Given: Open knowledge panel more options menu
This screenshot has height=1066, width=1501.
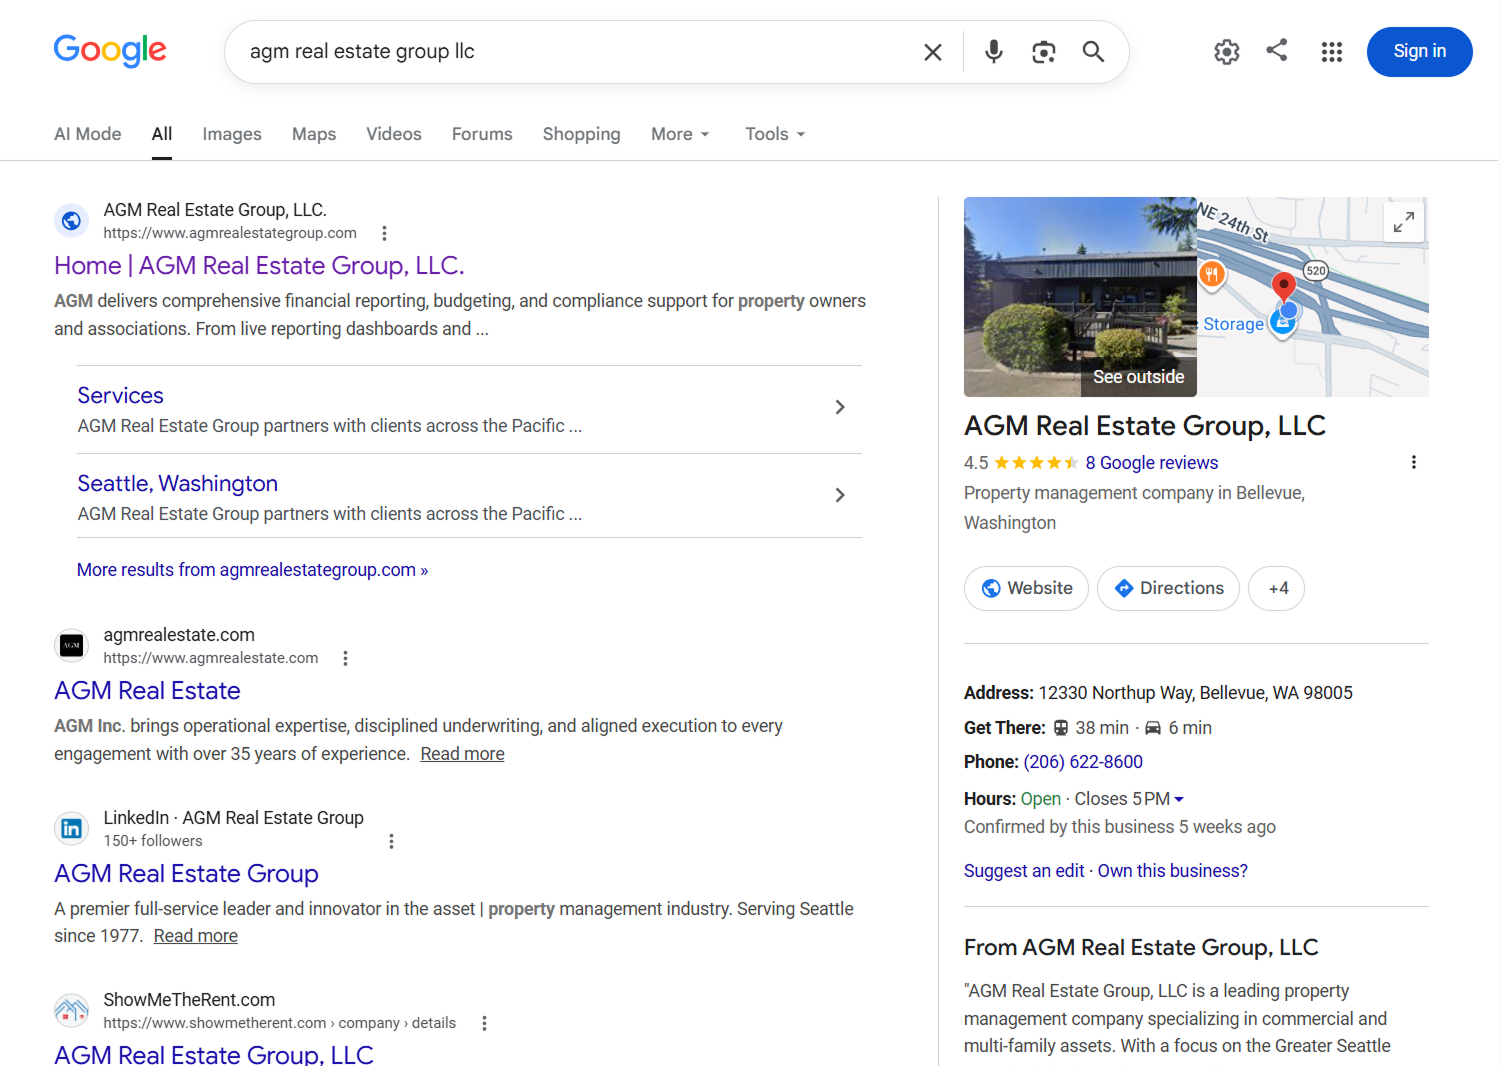Looking at the screenshot, I should (1413, 462).
